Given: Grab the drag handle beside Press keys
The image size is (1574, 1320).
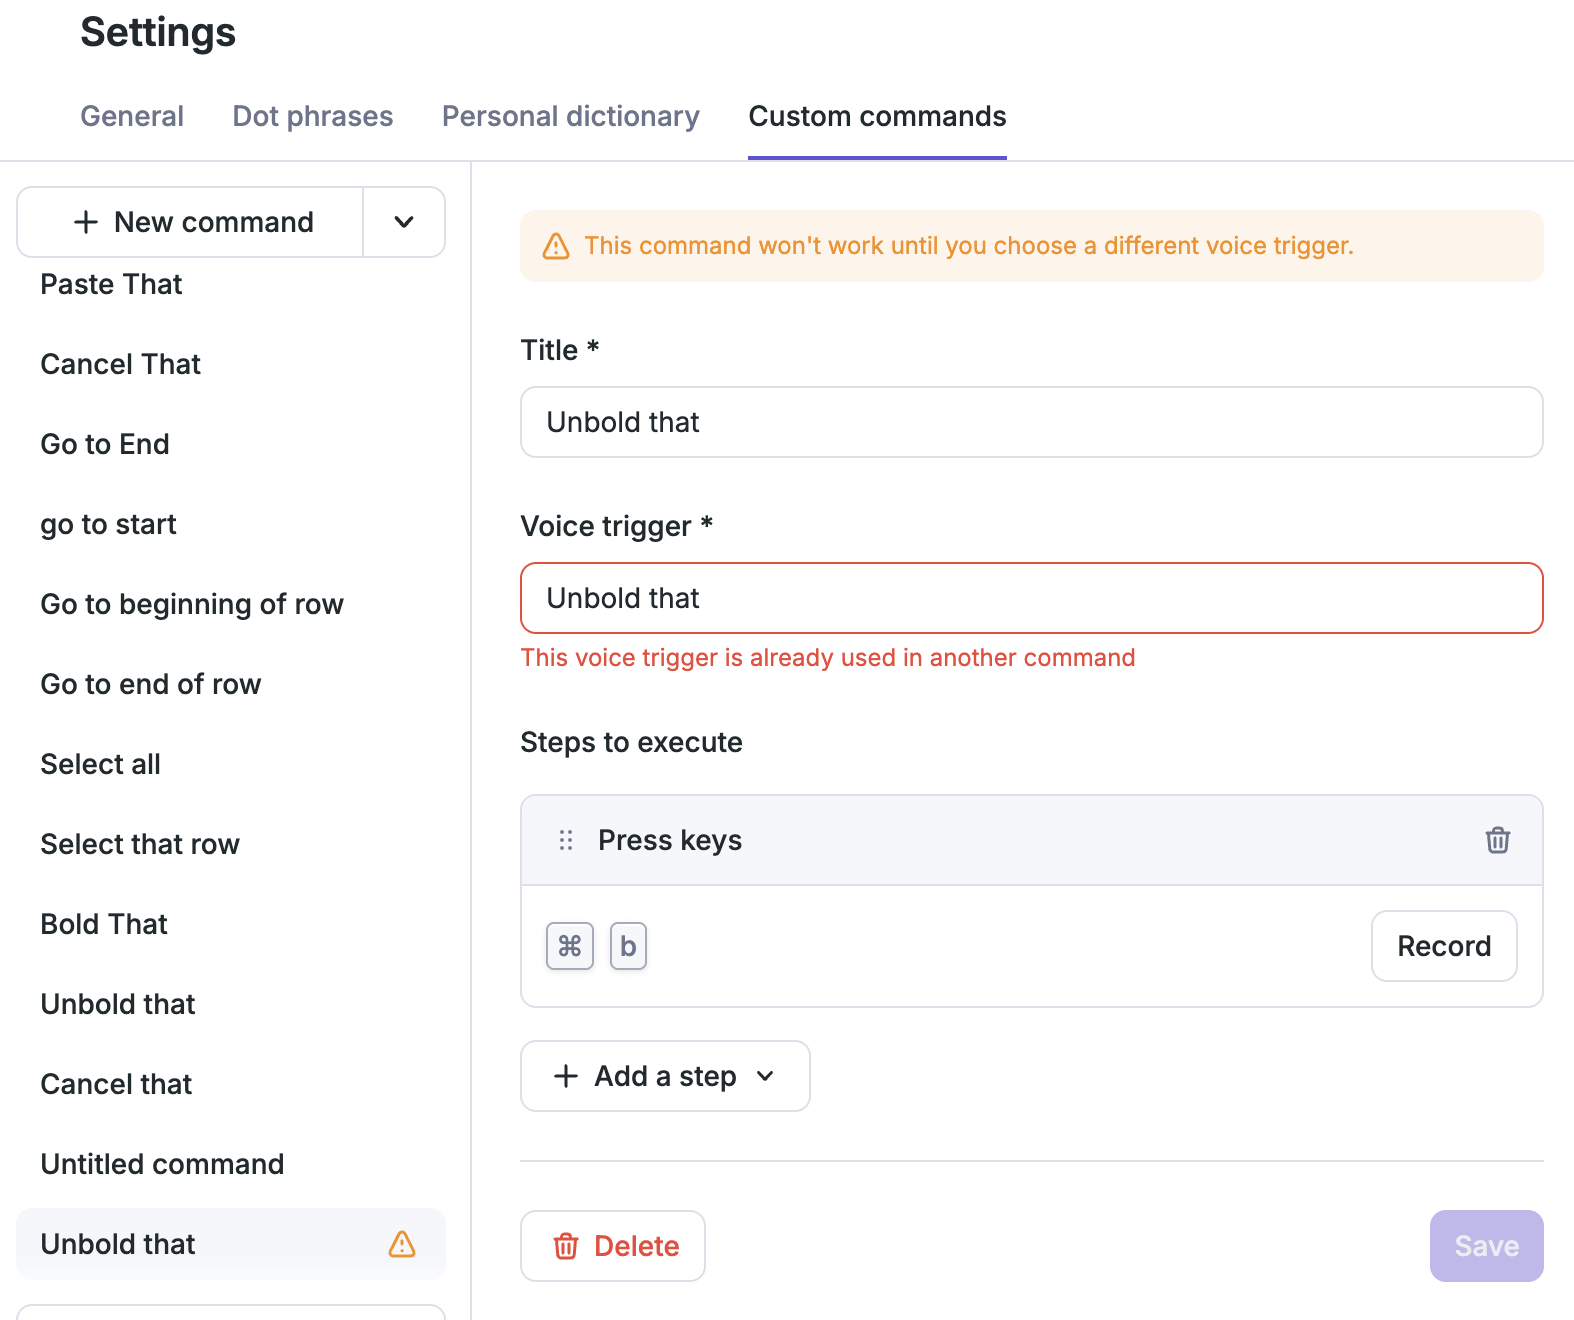Looking at the screenshot, I should 566,840.
